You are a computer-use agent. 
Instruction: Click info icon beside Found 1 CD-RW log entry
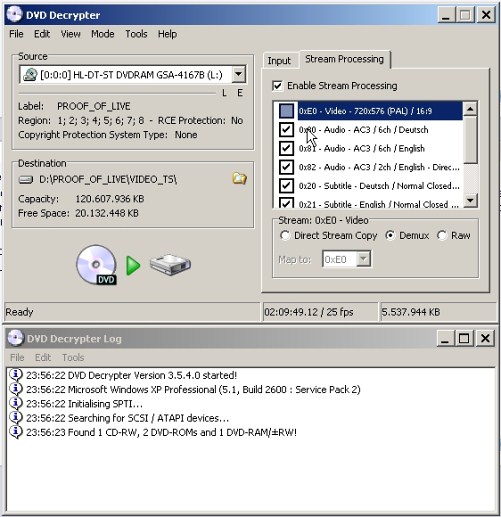click(15, 432)
